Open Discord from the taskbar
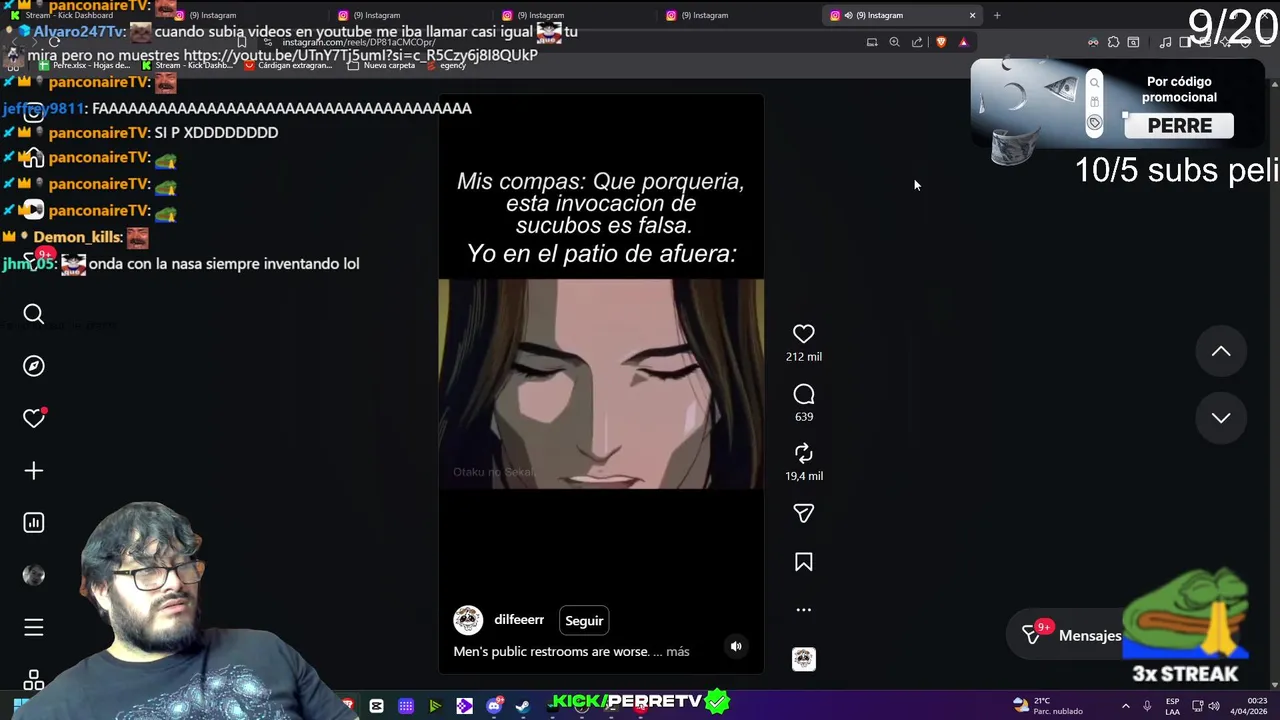This screenshot has height=720, width=1280. 494,706
